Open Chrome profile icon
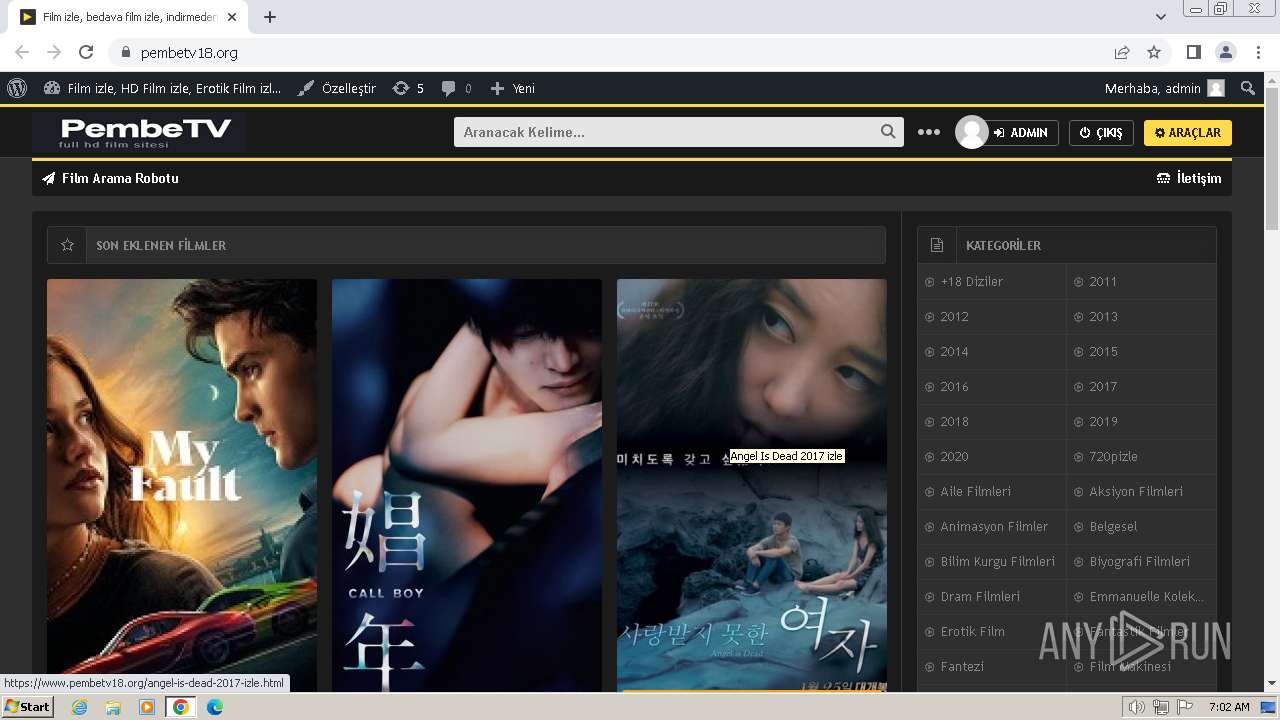This screenshot has height=720, width=1280. 1225,52
